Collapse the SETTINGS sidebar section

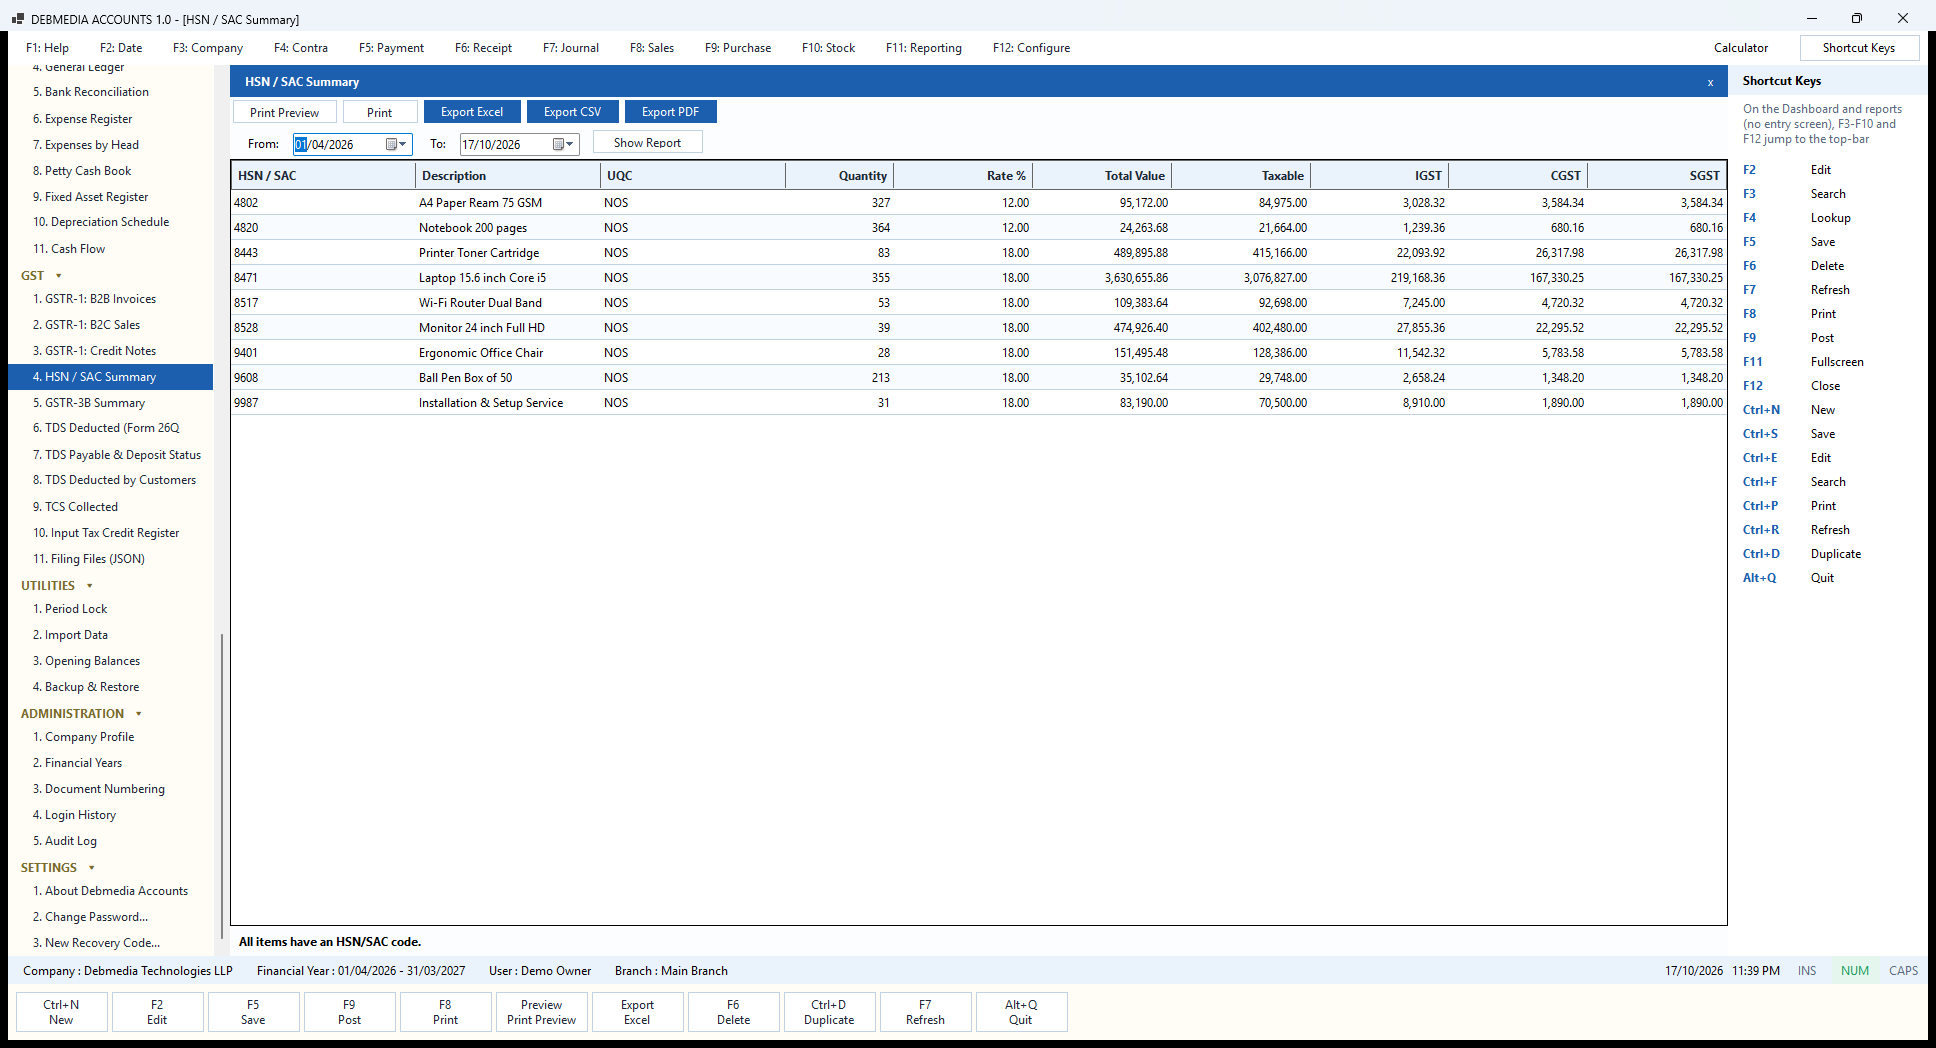coord(92,868)
